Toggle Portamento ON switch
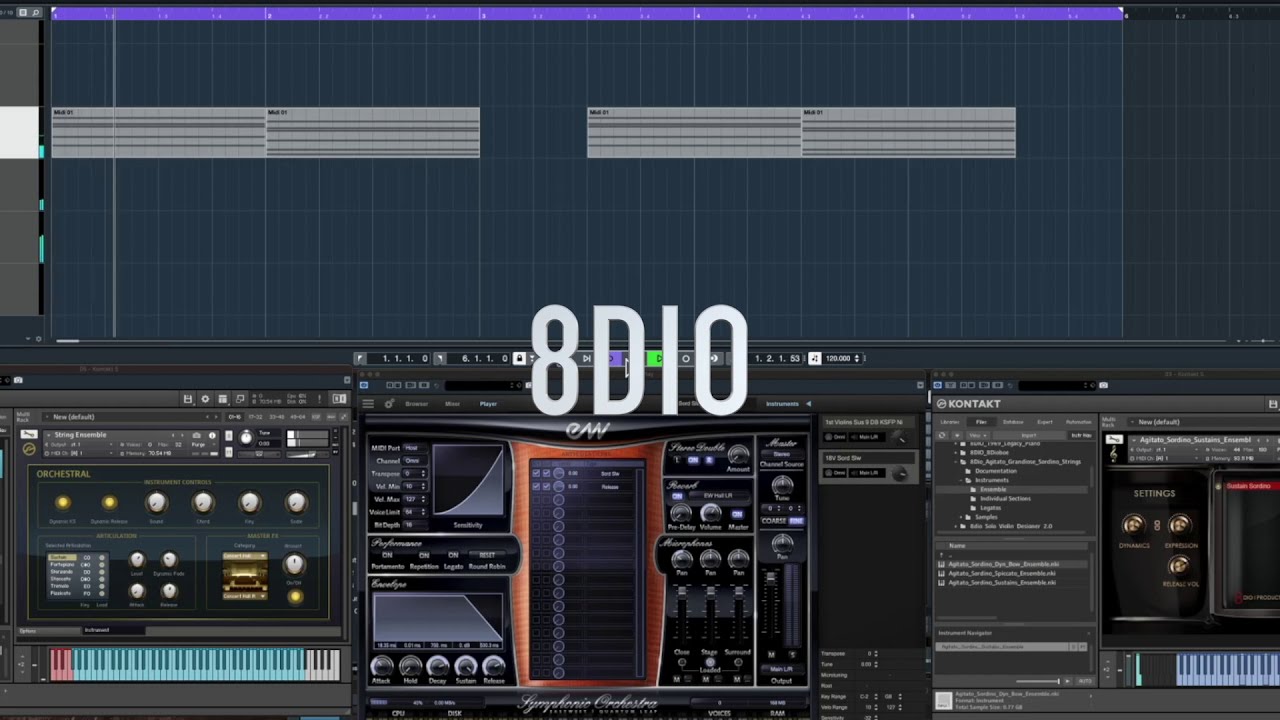1280x720 pixels. (387, 555)
